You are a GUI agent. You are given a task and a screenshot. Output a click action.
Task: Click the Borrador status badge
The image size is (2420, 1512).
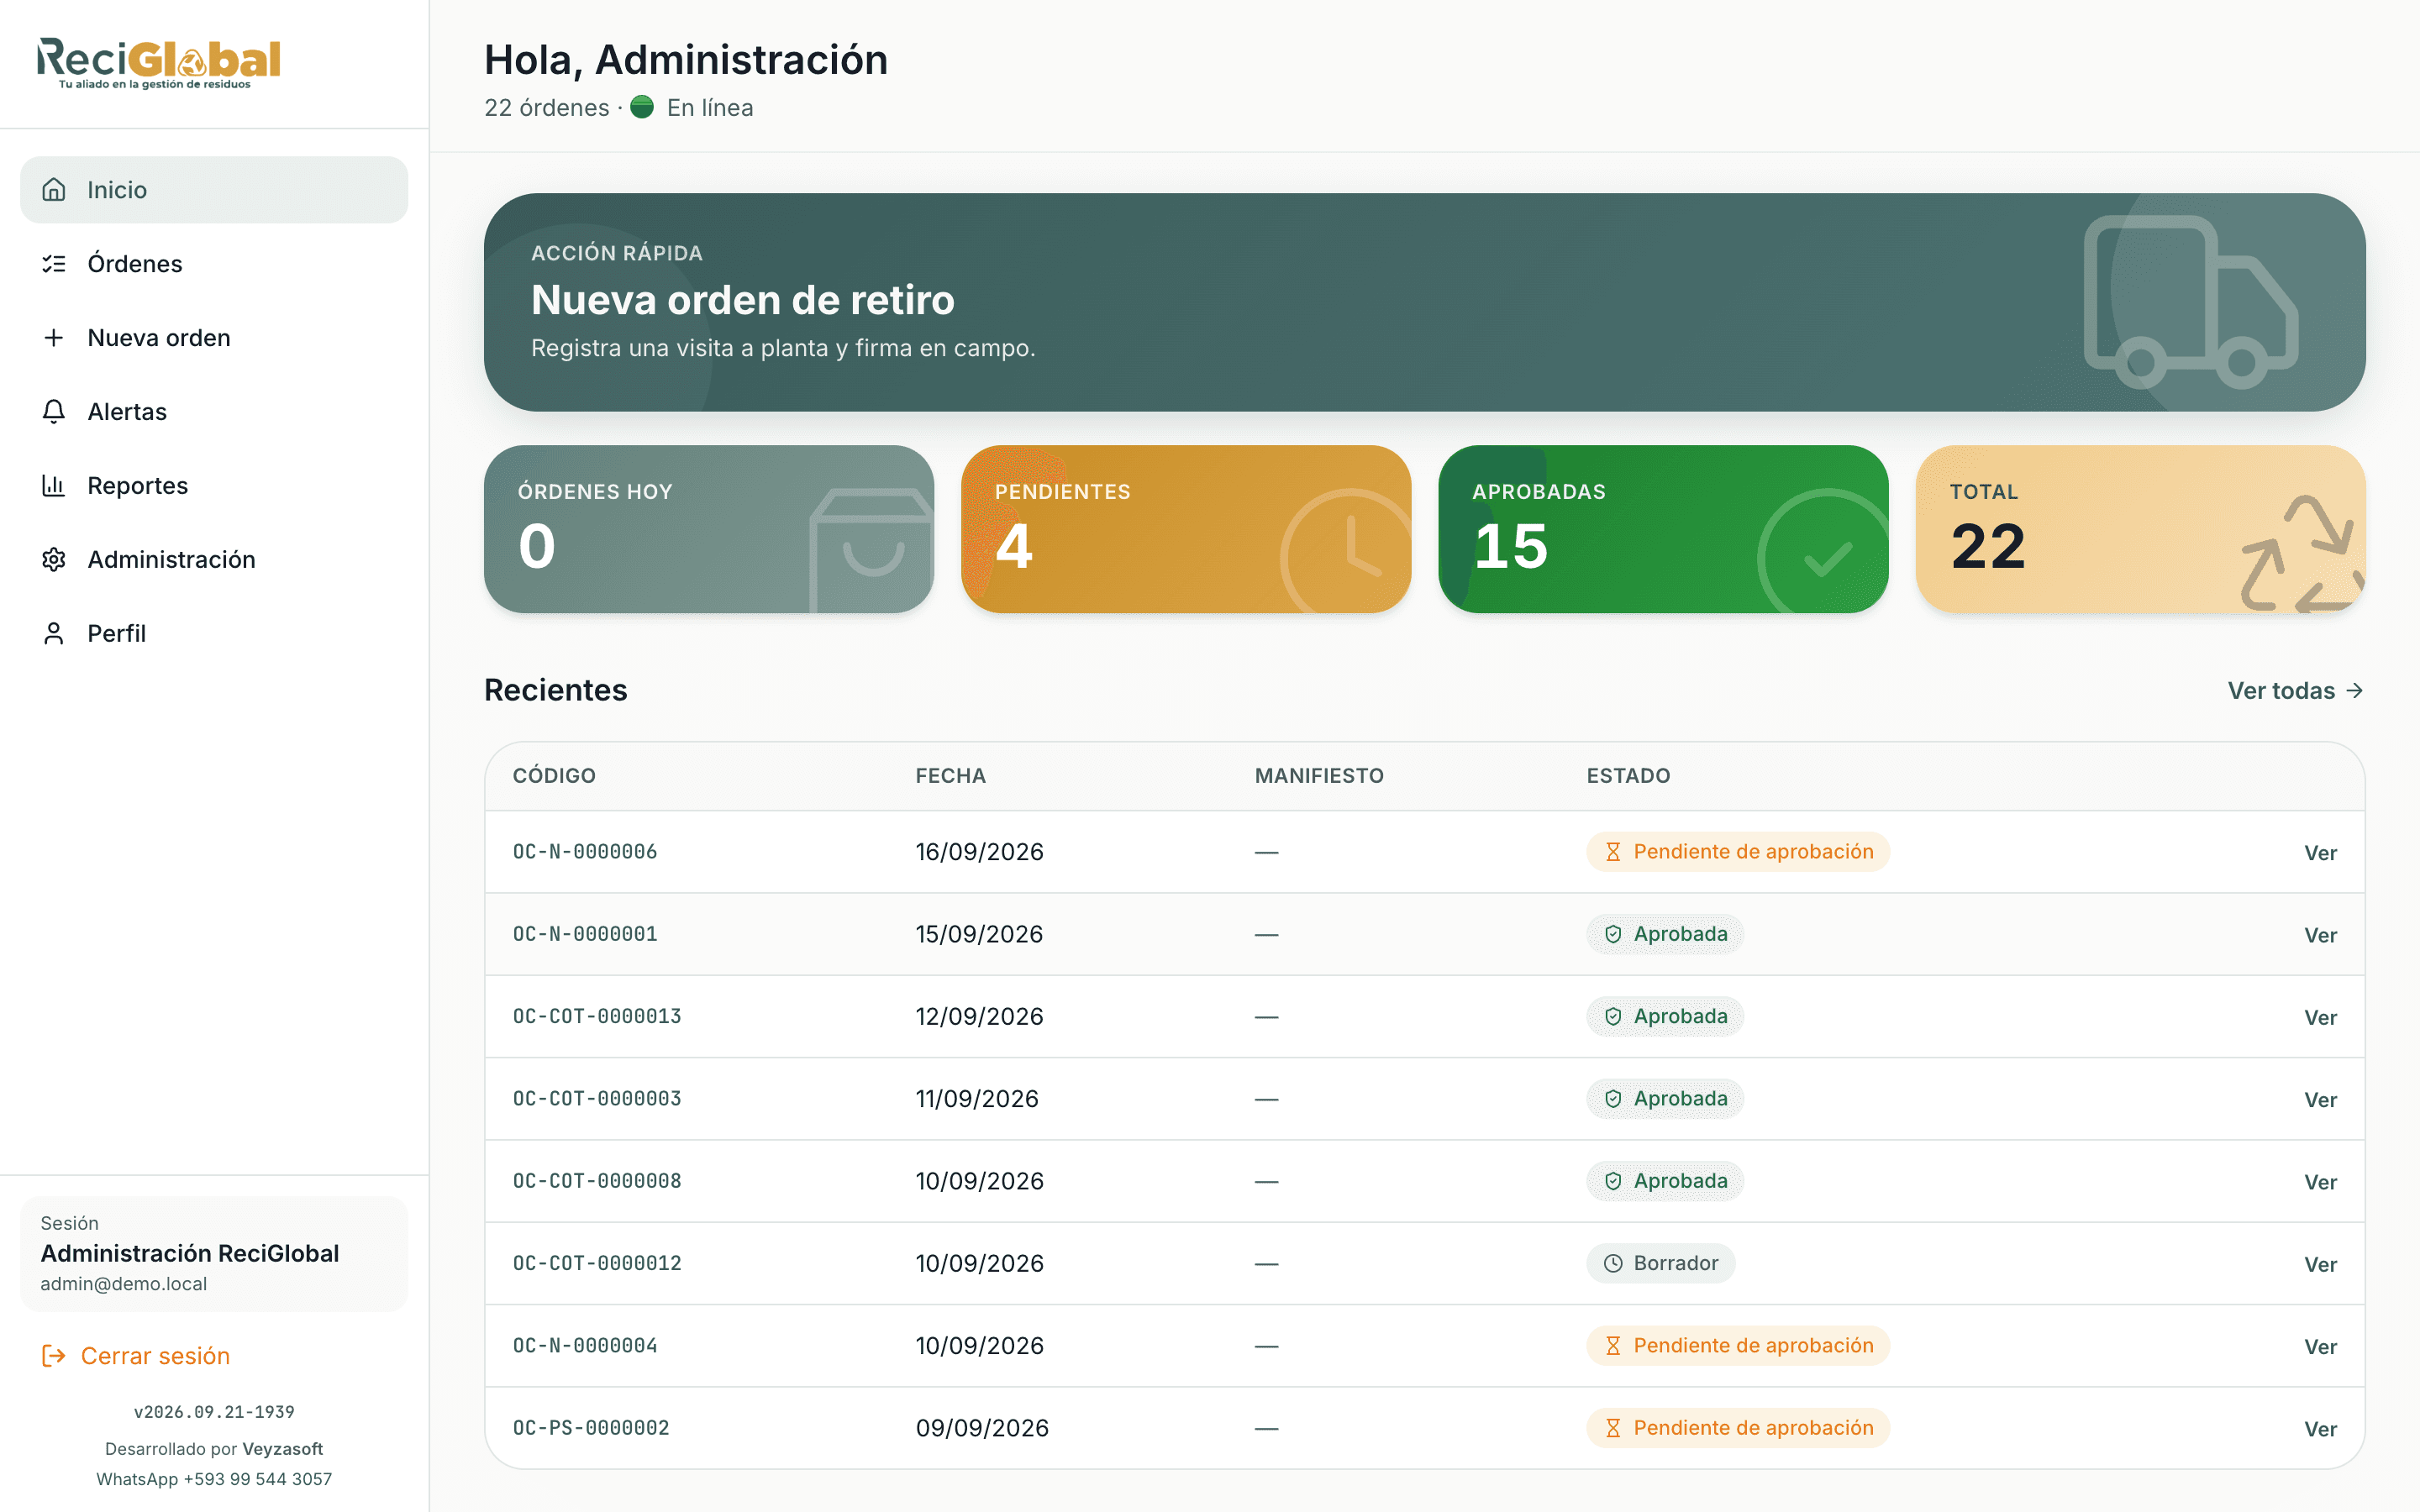(x=1660, y=1263)
